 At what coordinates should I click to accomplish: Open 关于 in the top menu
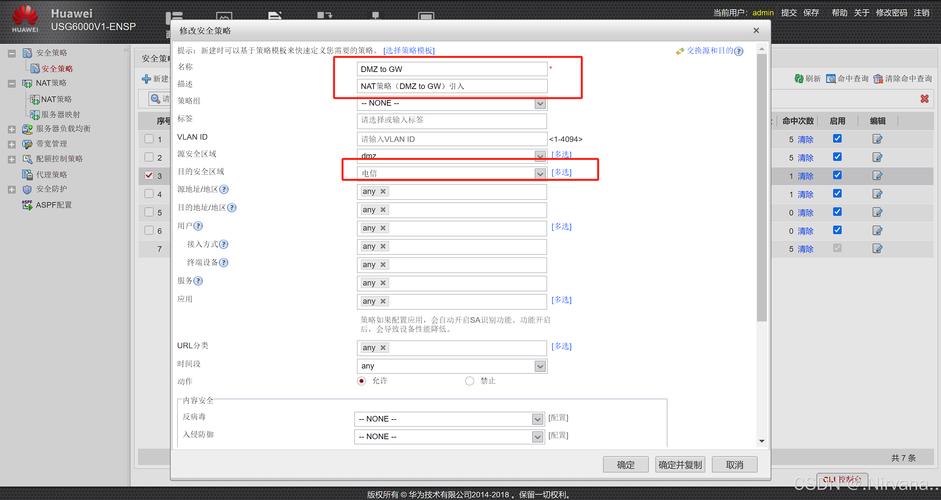[861, 12]
